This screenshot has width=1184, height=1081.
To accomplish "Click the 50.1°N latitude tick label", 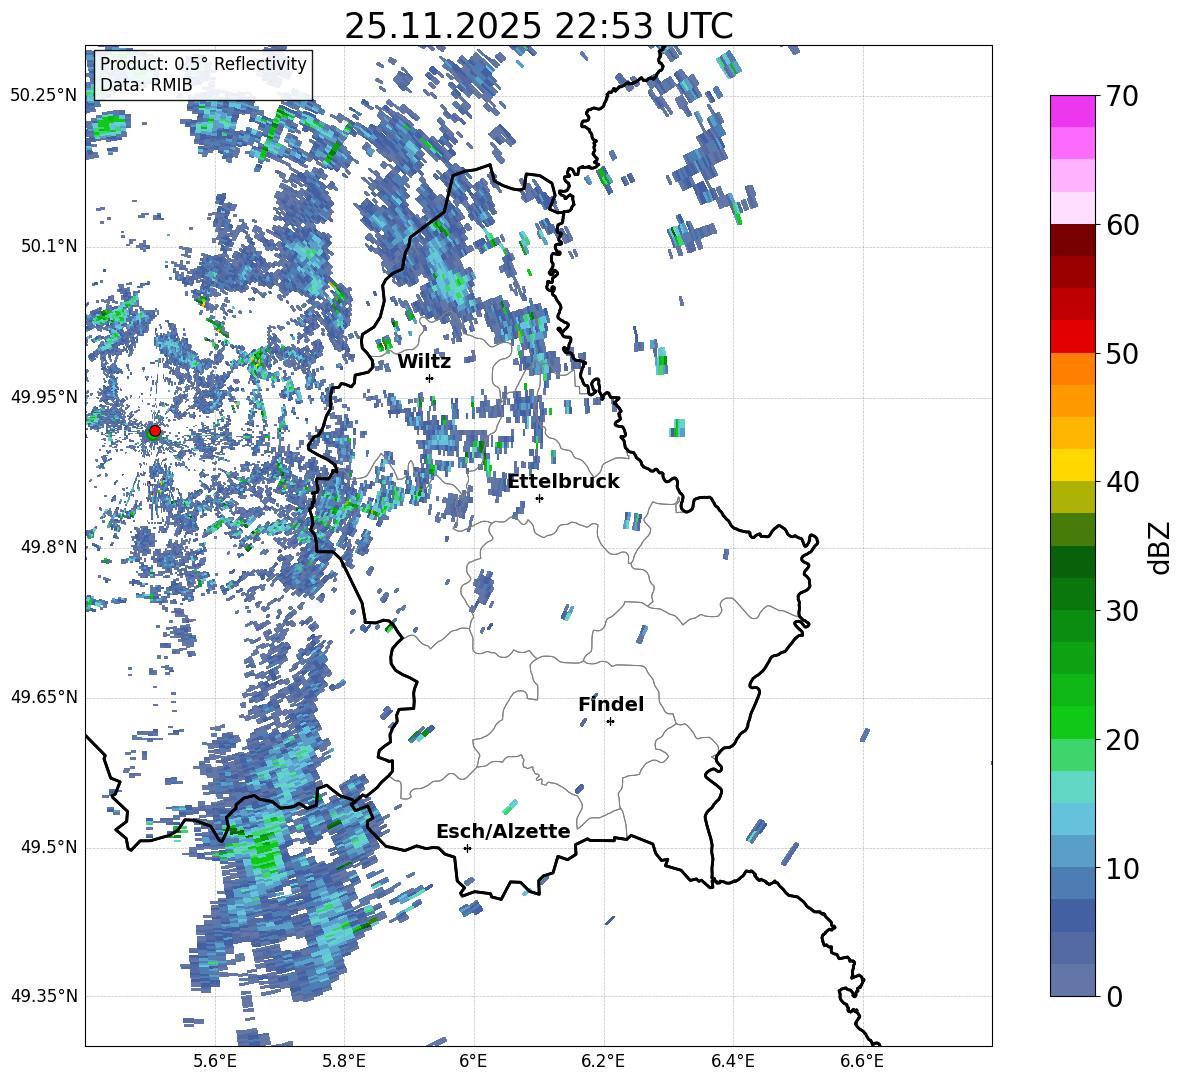I will click(x=50, y=246).
